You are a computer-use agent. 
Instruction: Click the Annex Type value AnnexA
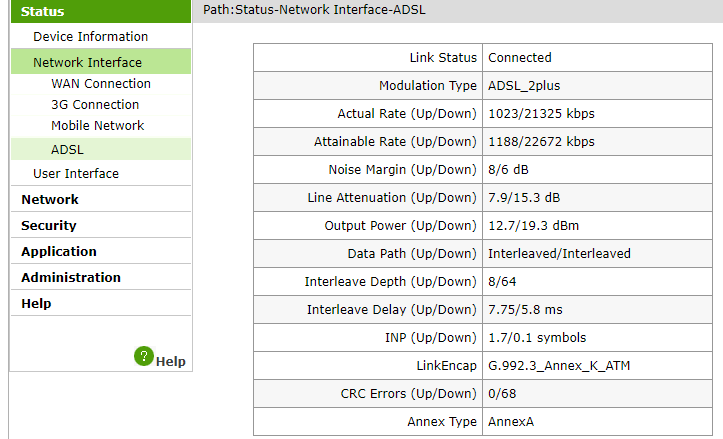click(x=513, y=422)
